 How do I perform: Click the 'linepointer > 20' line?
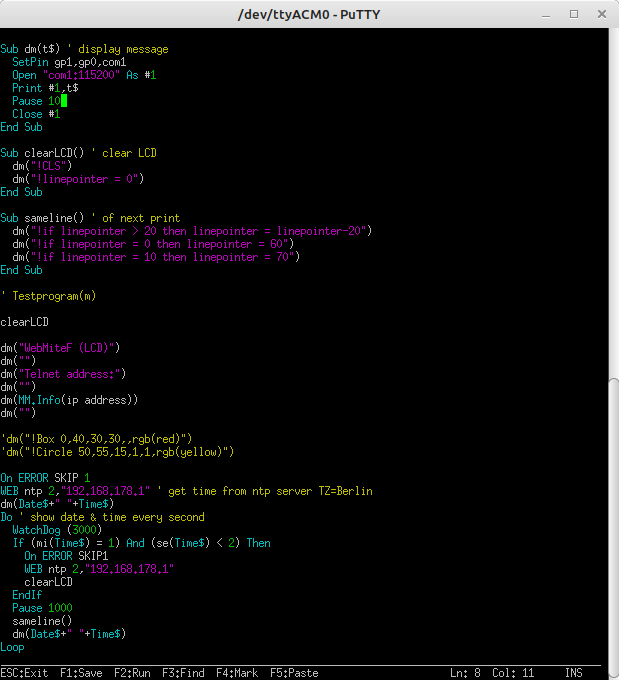click(192, 231)
